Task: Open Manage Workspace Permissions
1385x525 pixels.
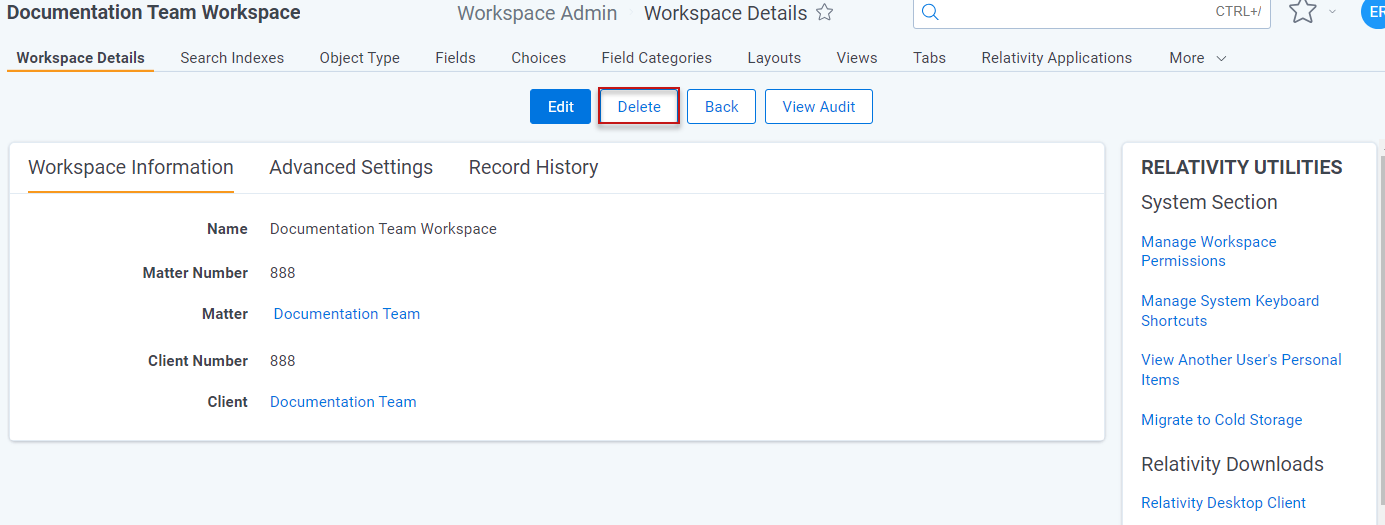Action: tap(1209, 251)
